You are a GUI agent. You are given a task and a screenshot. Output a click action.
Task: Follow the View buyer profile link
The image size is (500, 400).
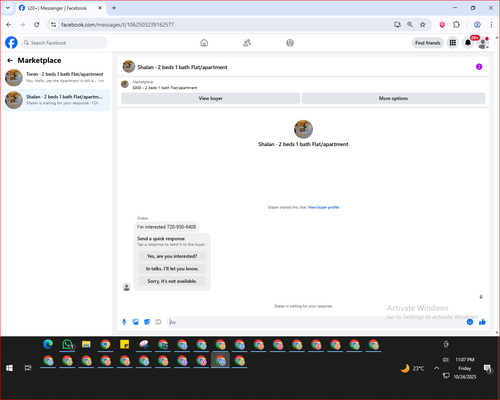(323, 207)
